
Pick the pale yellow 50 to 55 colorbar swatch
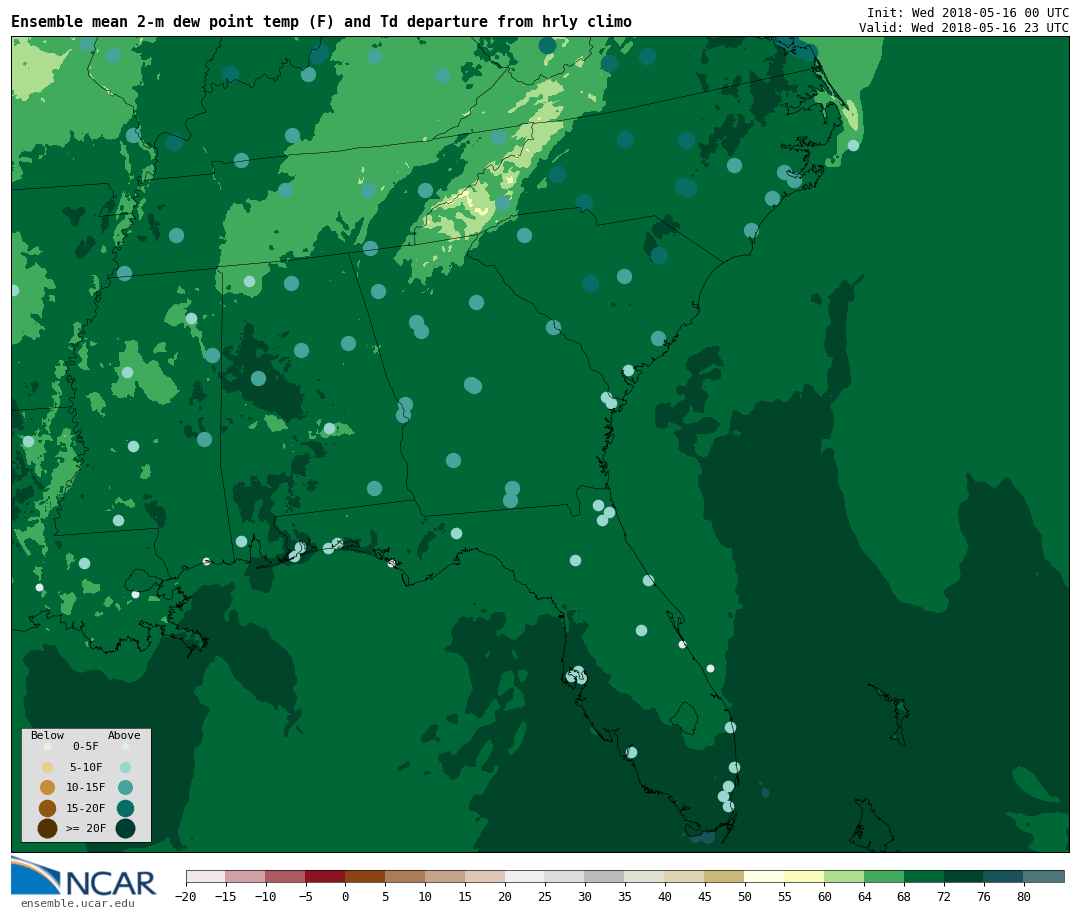pyautogui.click(x=764, y=876)
